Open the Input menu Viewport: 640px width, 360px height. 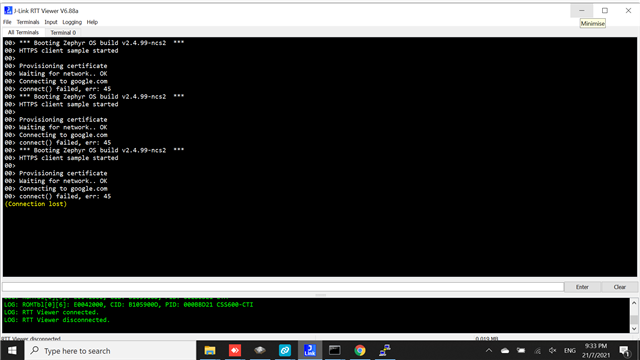tap(51, 22)
